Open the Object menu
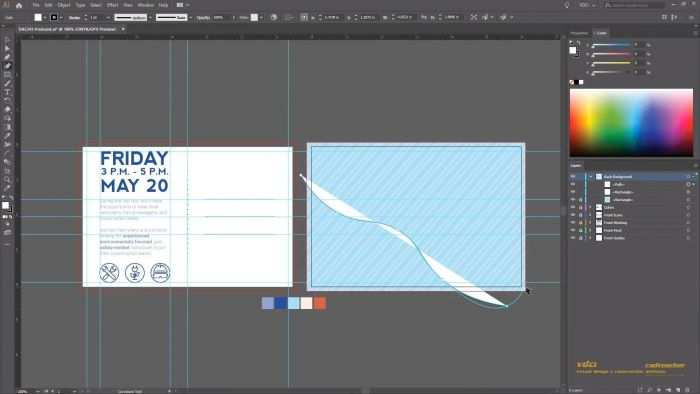Viewport: 700px width, 394px height. (x=64, y=5)
